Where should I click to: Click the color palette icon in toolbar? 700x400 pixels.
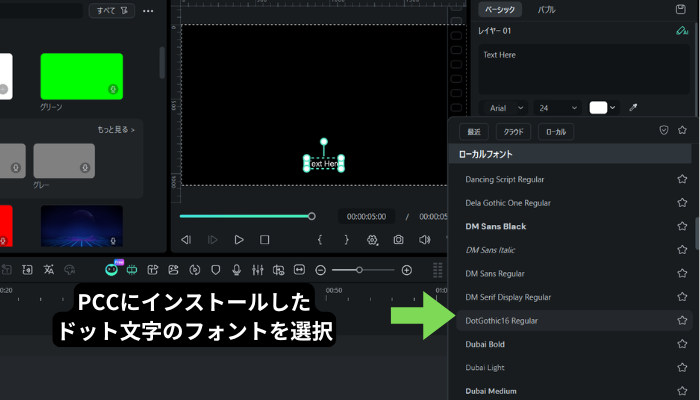click(70, 270)
